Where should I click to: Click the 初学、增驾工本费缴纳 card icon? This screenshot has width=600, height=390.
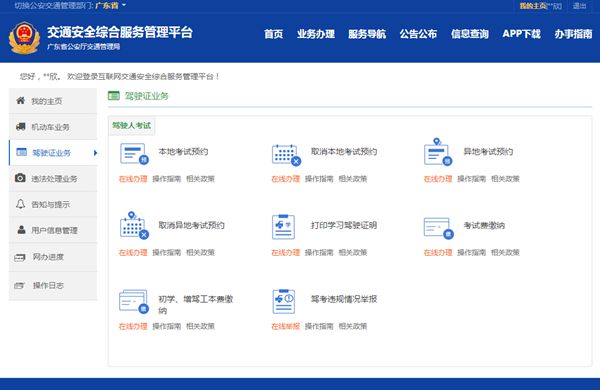(134, 302)
